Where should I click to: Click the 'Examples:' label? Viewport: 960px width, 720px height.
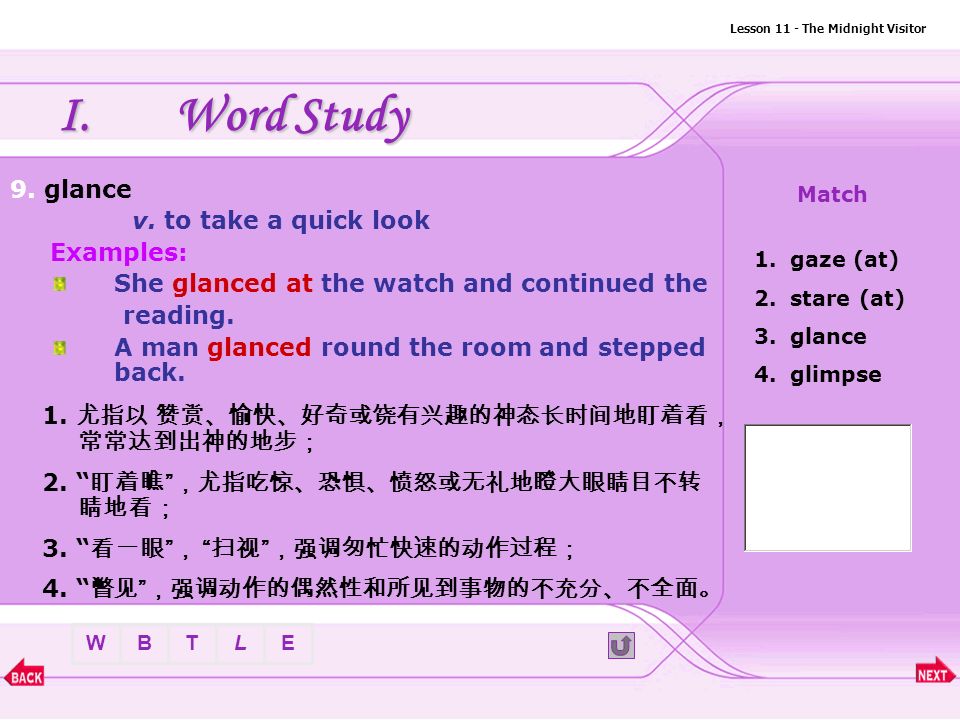119,252
